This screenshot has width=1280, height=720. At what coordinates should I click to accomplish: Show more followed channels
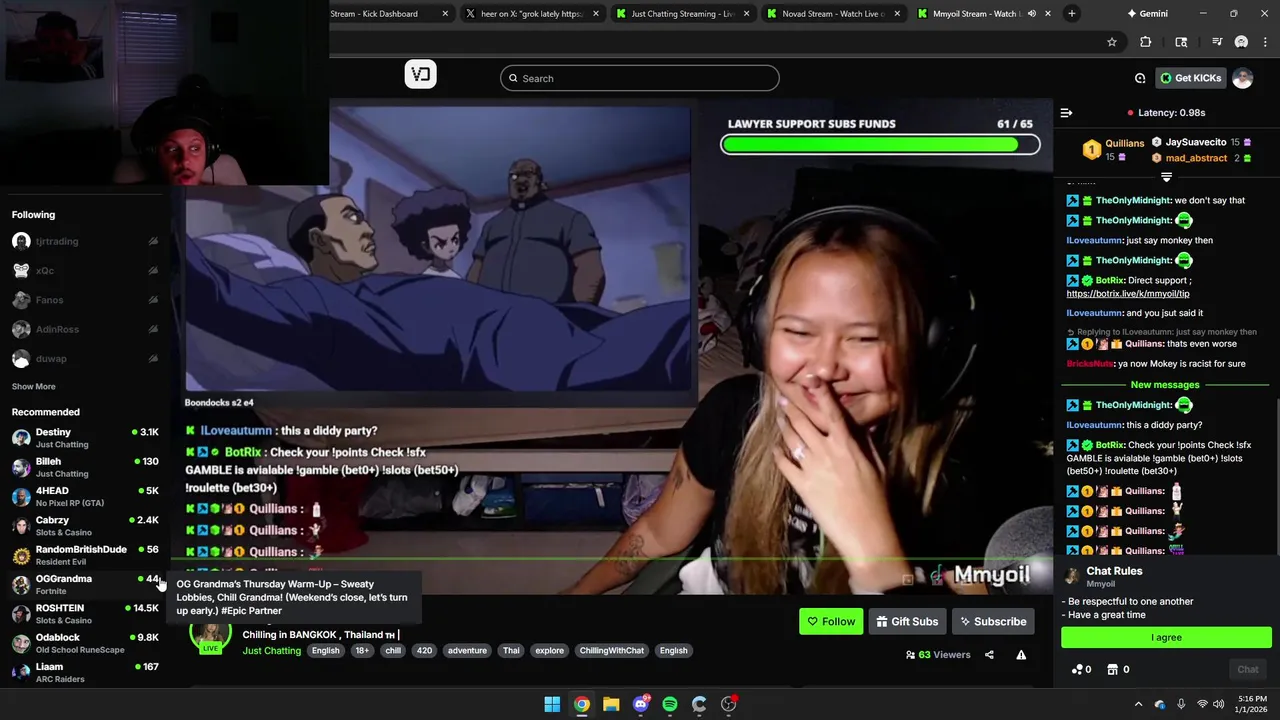point(34,387)
